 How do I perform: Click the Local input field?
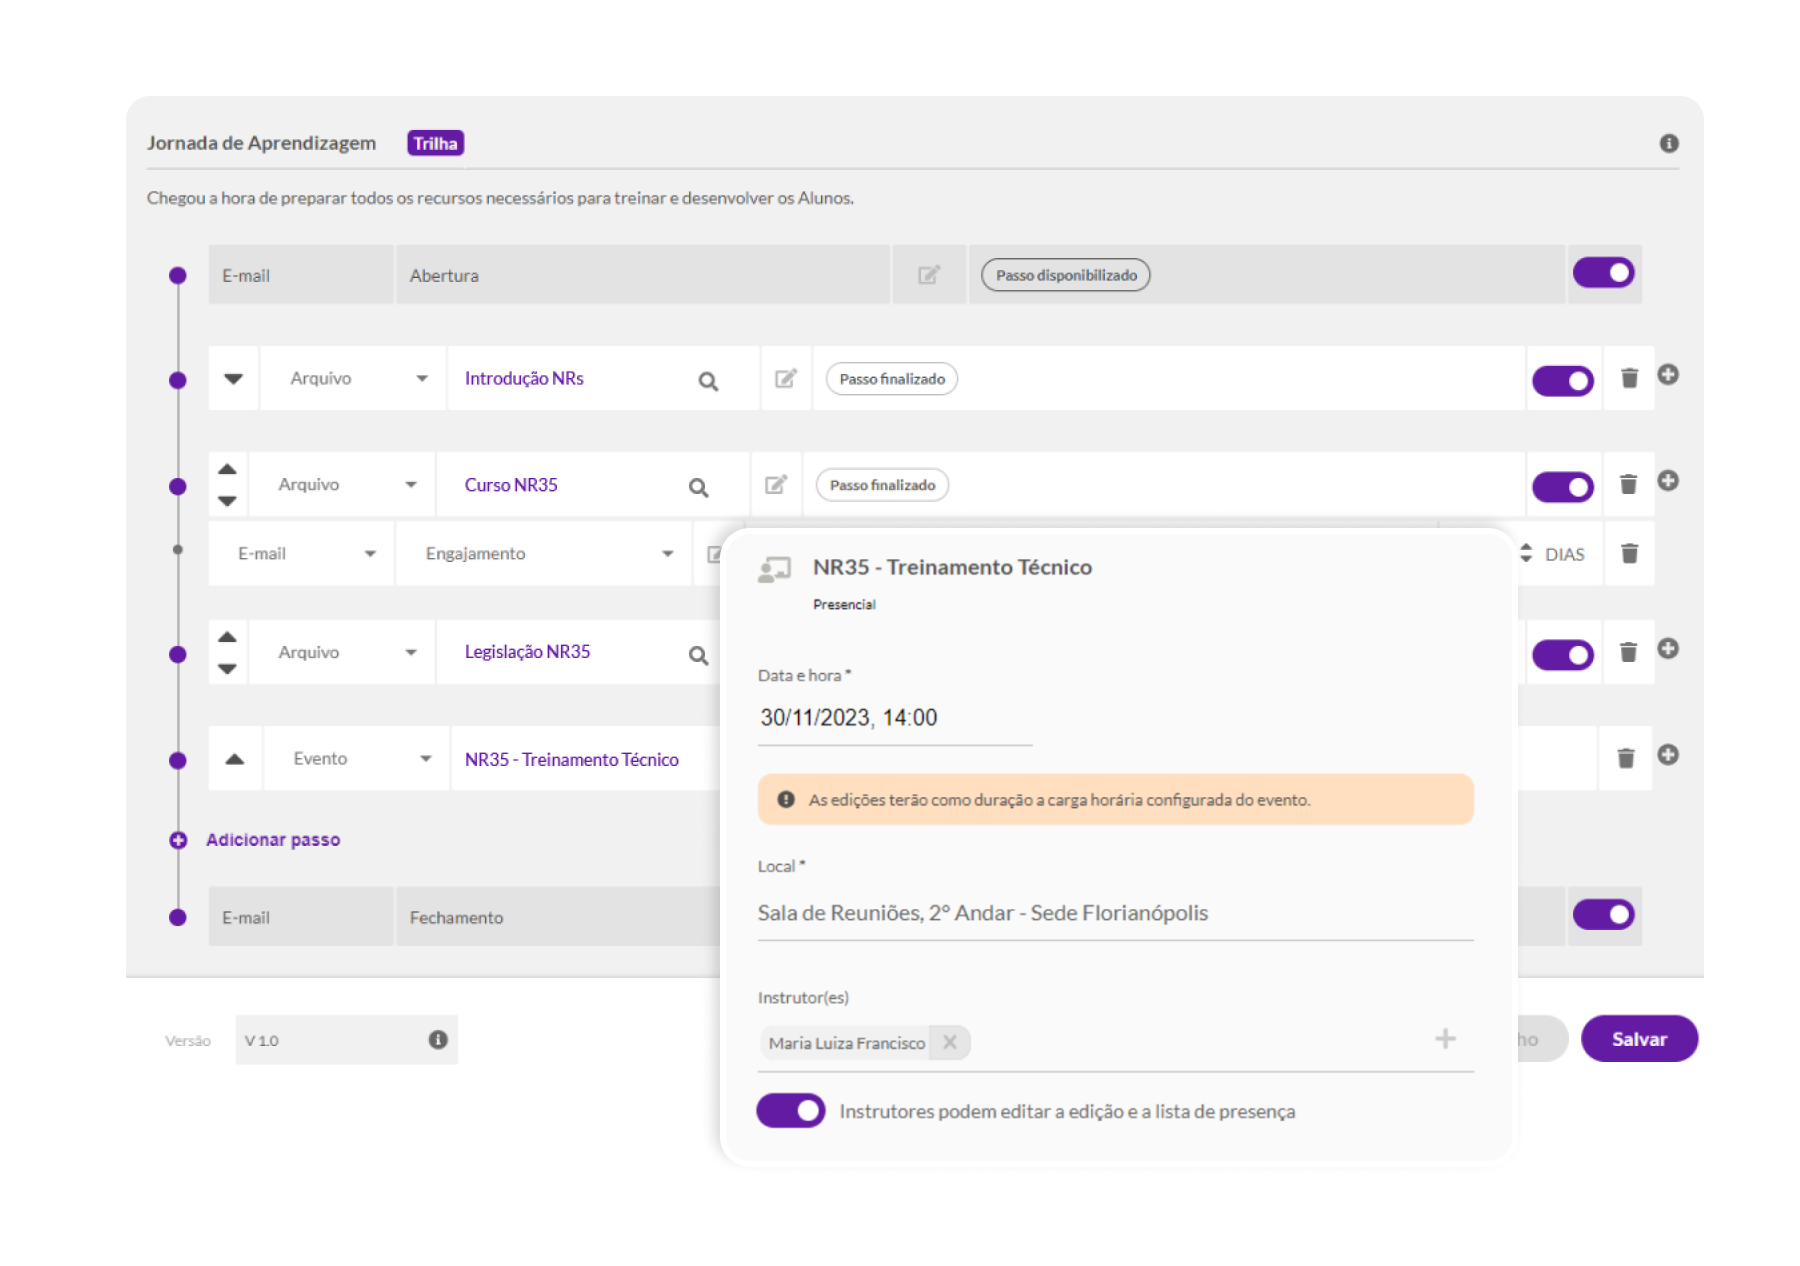(x=1115, y=913)
